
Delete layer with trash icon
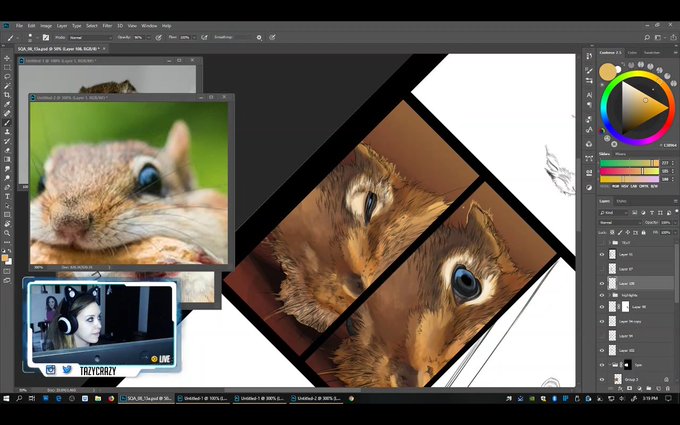click(667, 388)
